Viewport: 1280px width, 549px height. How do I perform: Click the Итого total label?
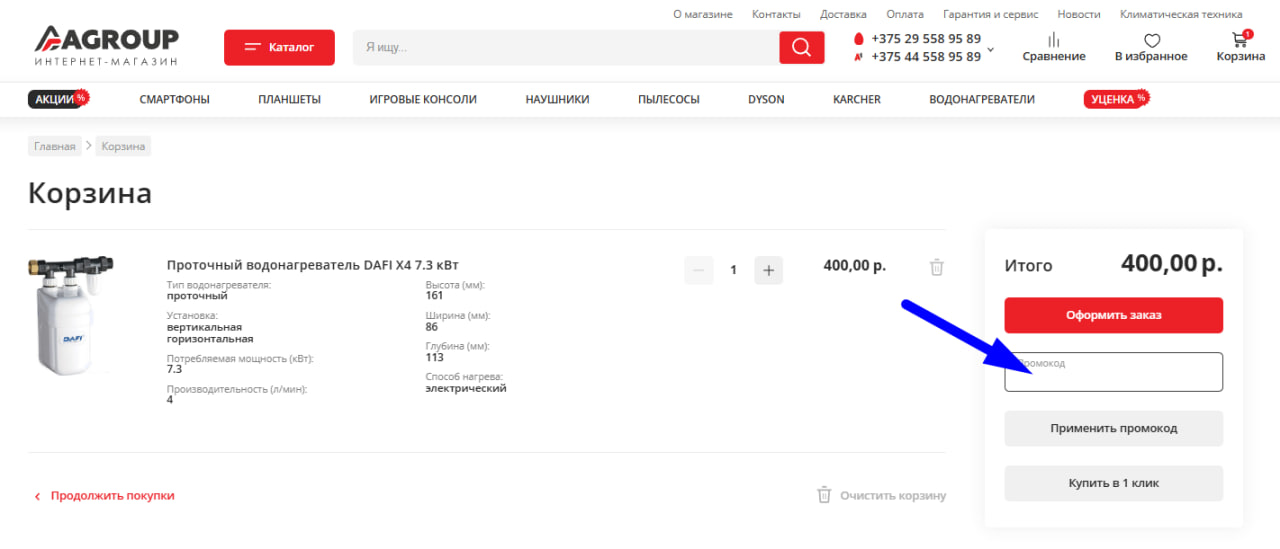click(1028, 266)
